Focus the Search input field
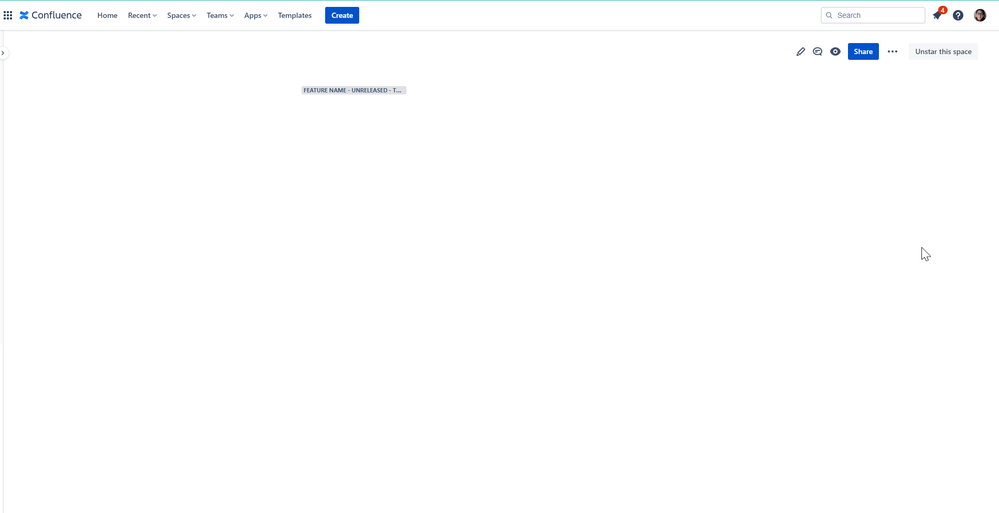999x513 pixels. click(x=873, y=15)
